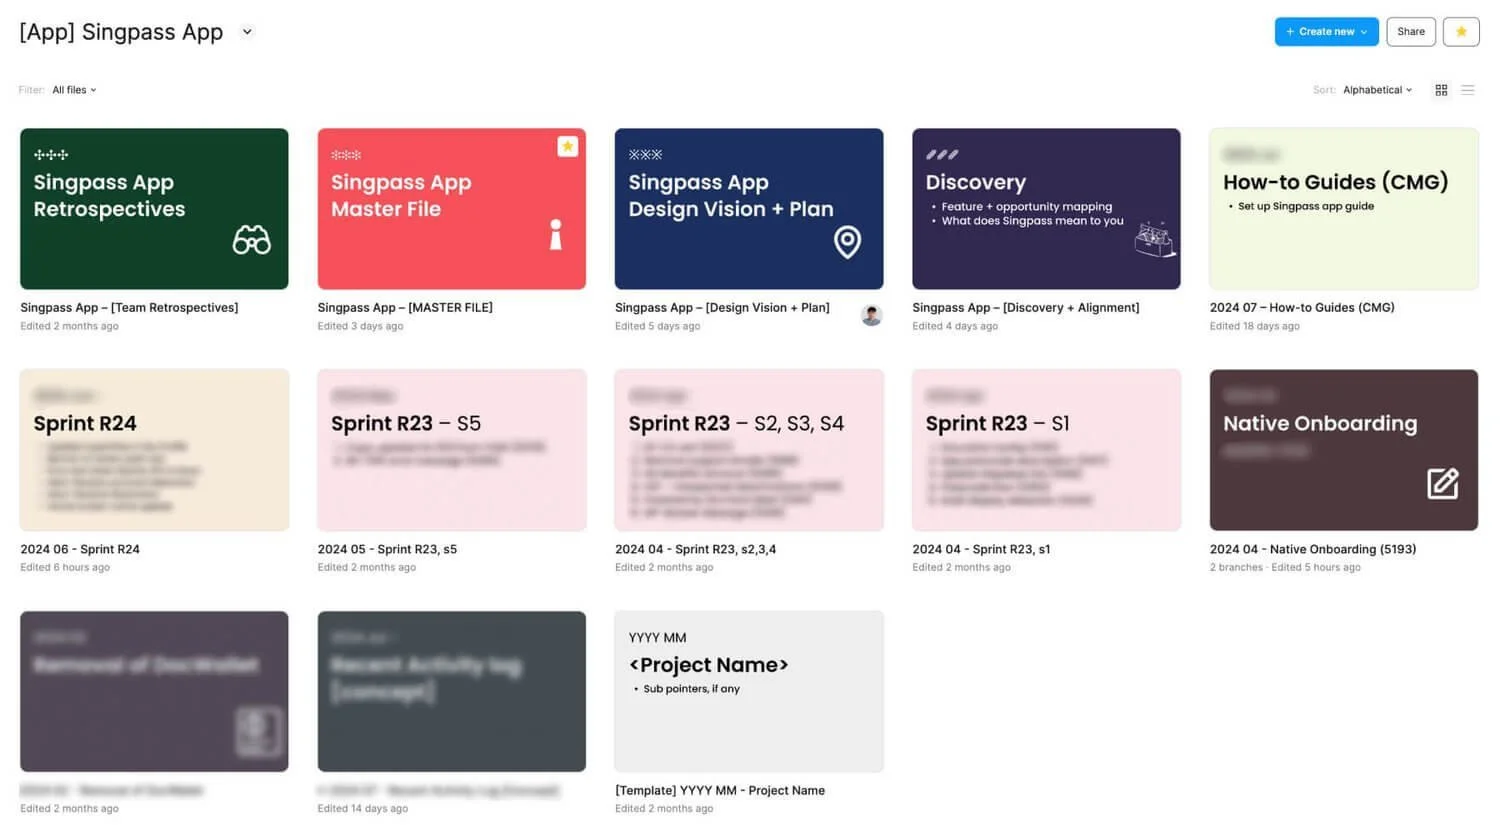
Task: Click 'Edited 14 days ago' text
Action: (x=363, y=808)
